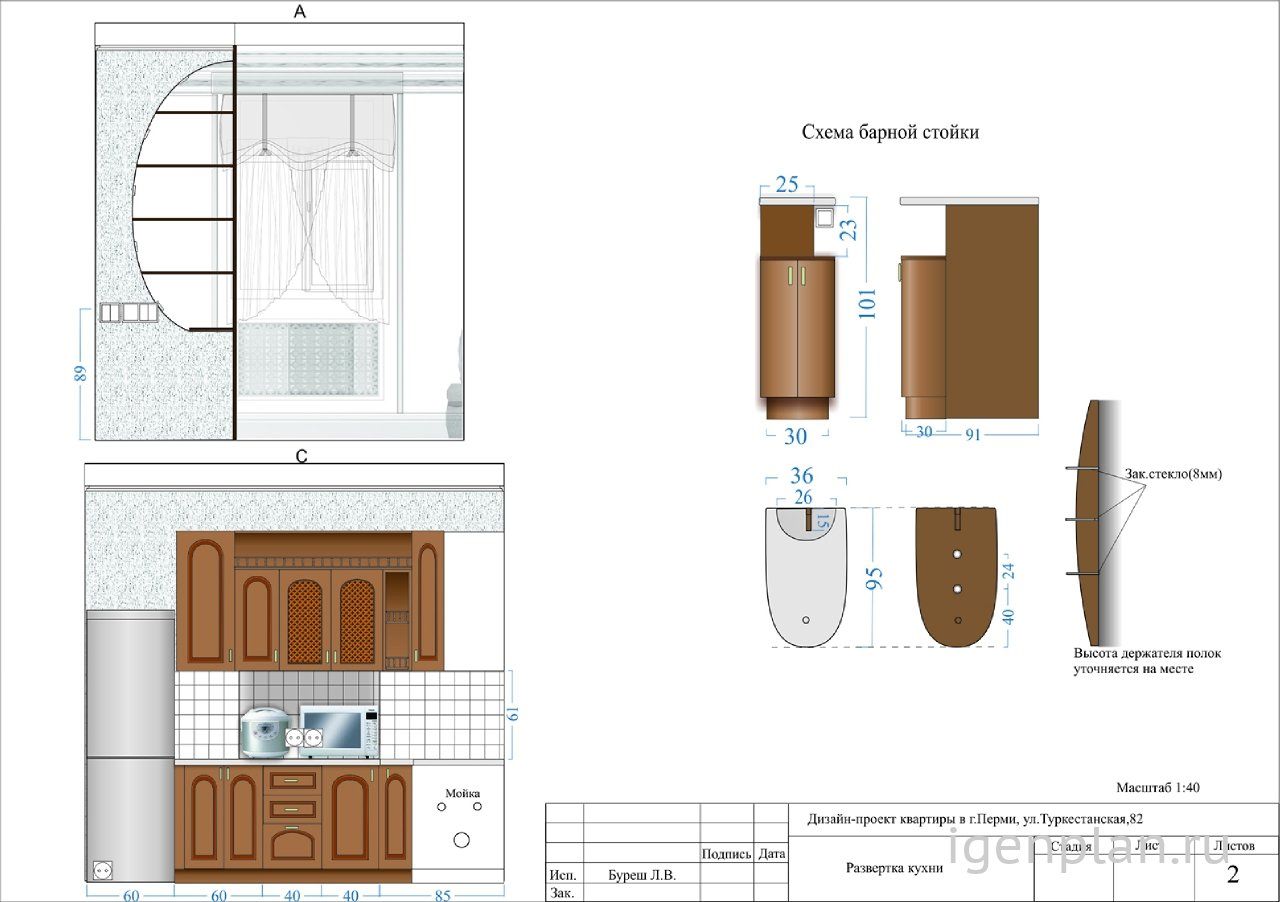Select the 89 dimension beside view A
Screen dimensions: 1280x902
(x=81, y=373)
